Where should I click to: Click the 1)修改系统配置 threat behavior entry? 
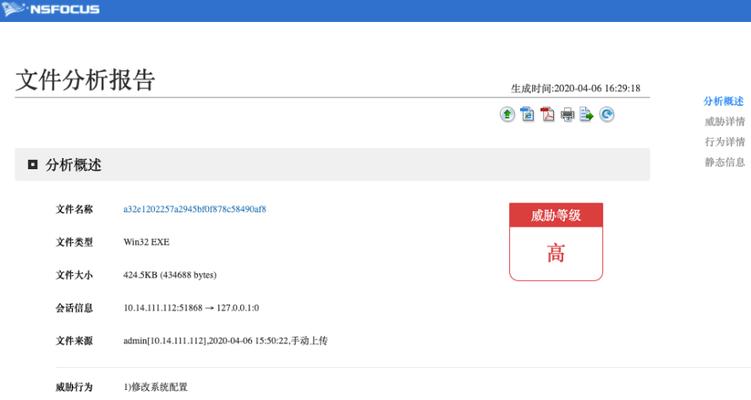click(156, 387)
